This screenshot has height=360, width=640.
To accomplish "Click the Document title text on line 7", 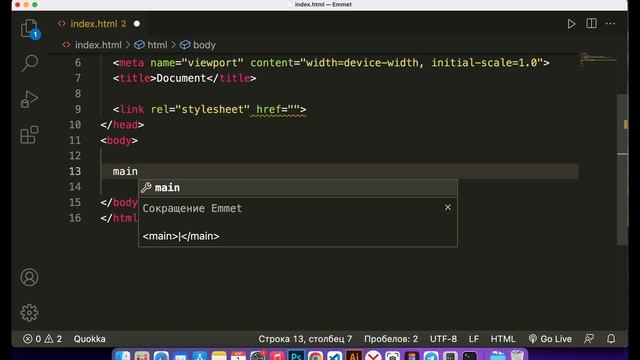I will 181,78.
